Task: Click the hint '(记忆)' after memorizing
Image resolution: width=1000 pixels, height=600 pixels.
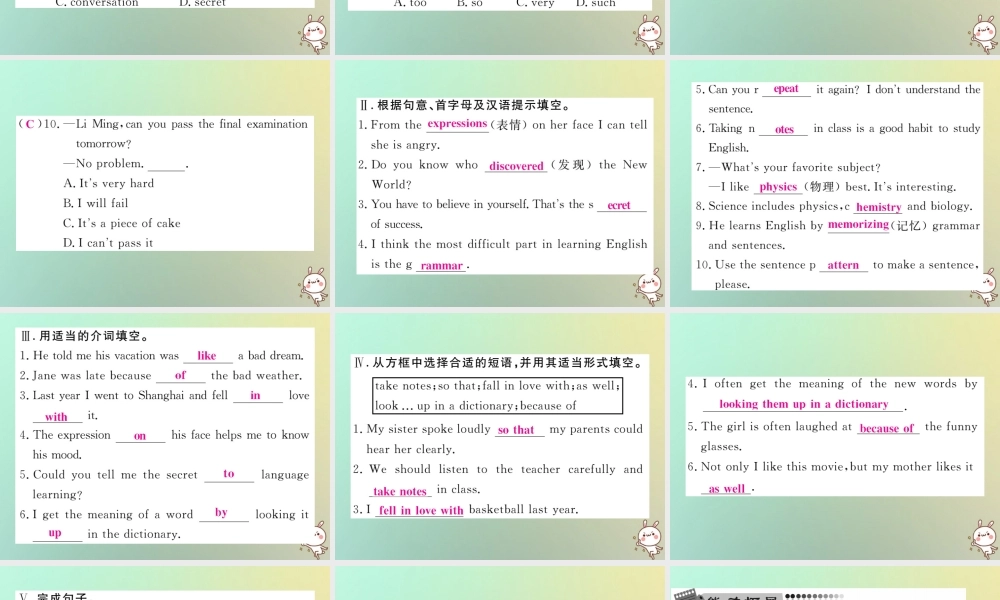Action: 910,226
